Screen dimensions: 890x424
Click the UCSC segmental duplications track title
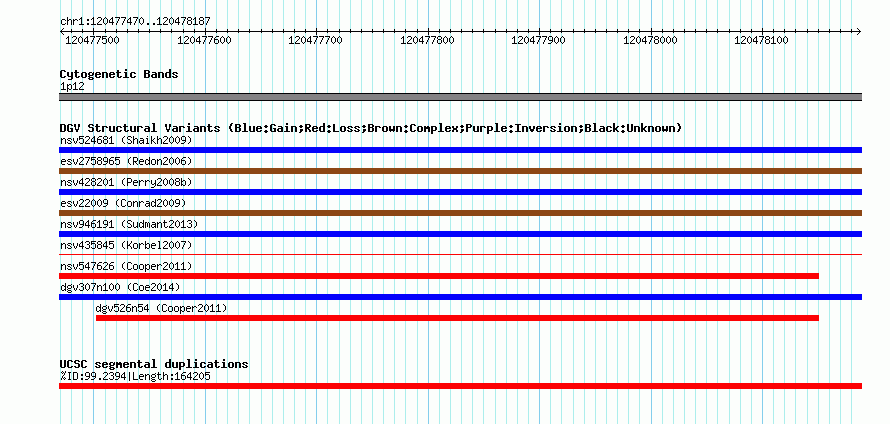click(x=154, y=364)
